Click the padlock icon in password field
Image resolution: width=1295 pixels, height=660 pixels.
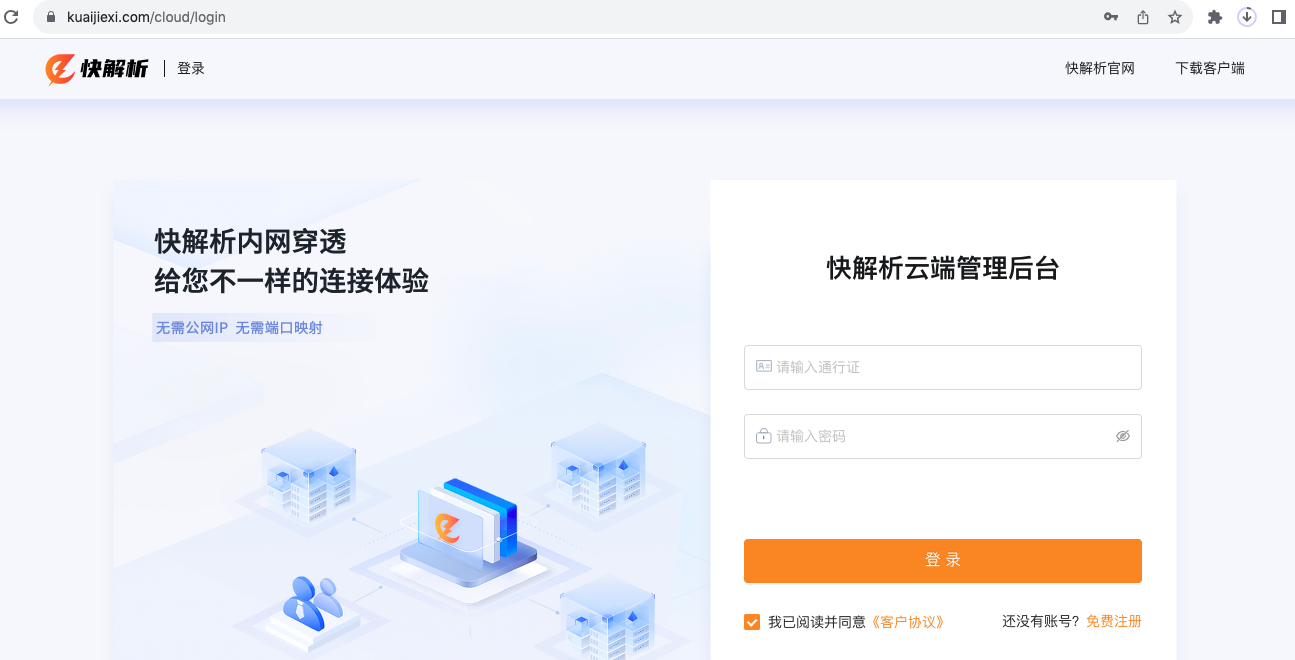[764, 436]
